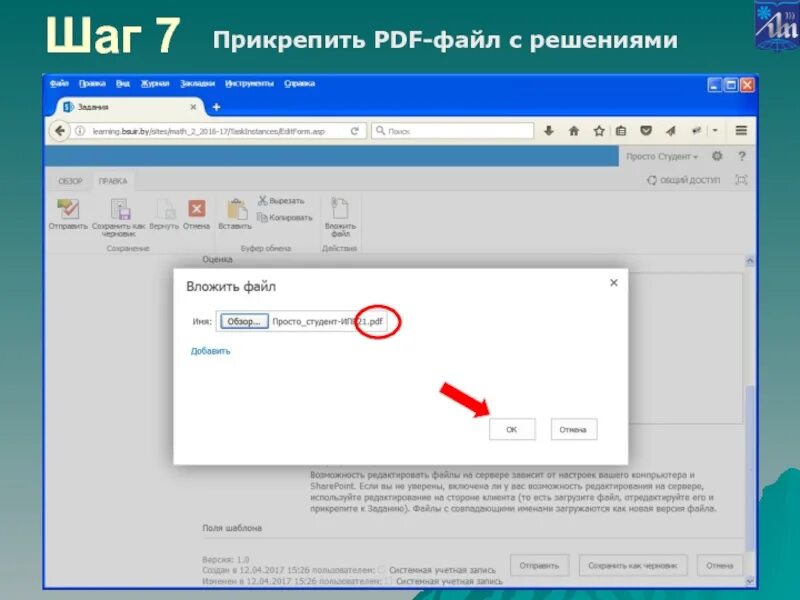Click the bottom Отмена button on the page
This screenshot has width=800, height=600.
(720, 565)
